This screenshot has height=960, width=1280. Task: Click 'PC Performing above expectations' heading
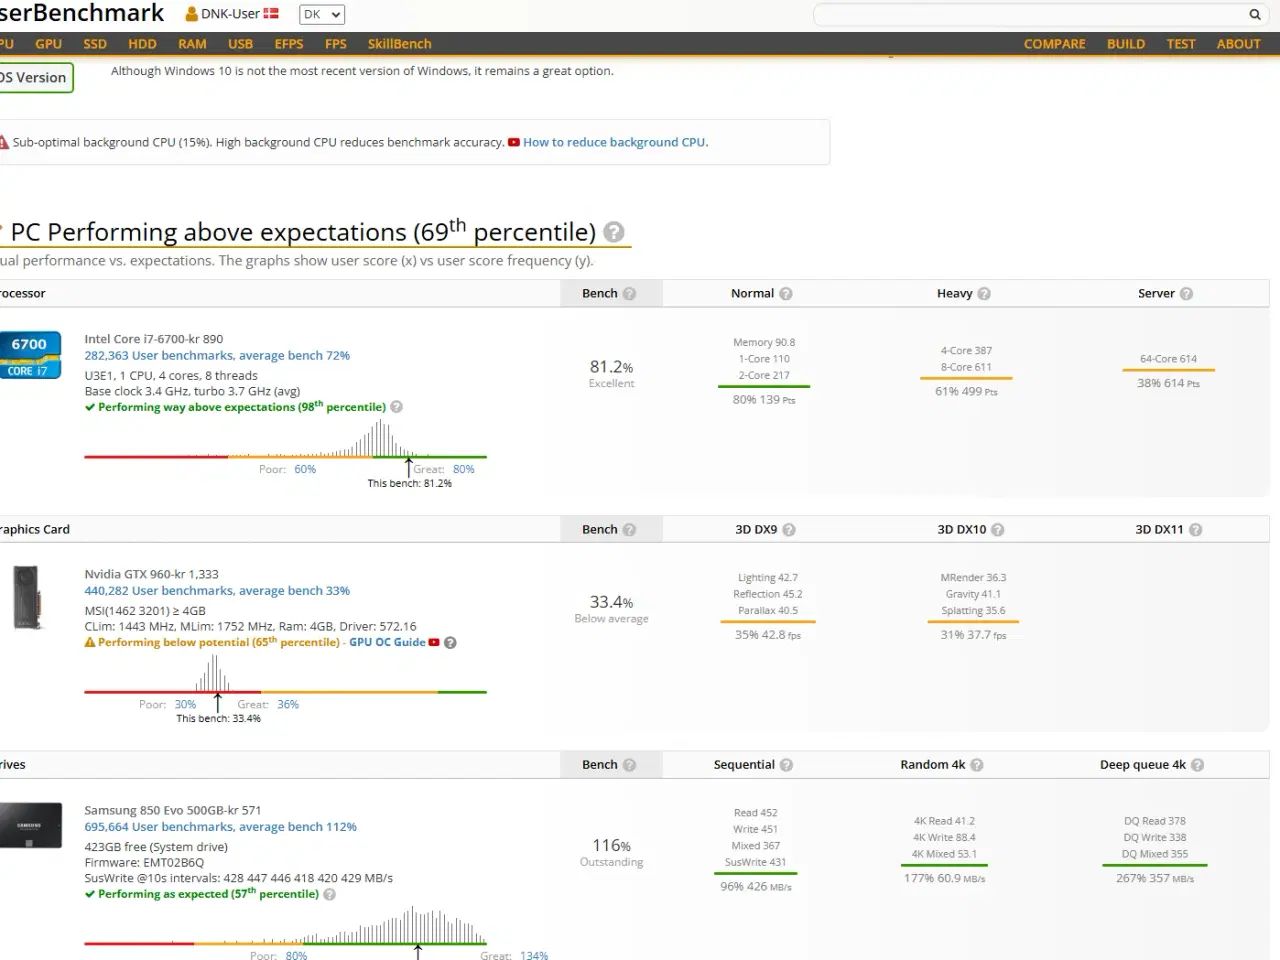tap(303, 232)
